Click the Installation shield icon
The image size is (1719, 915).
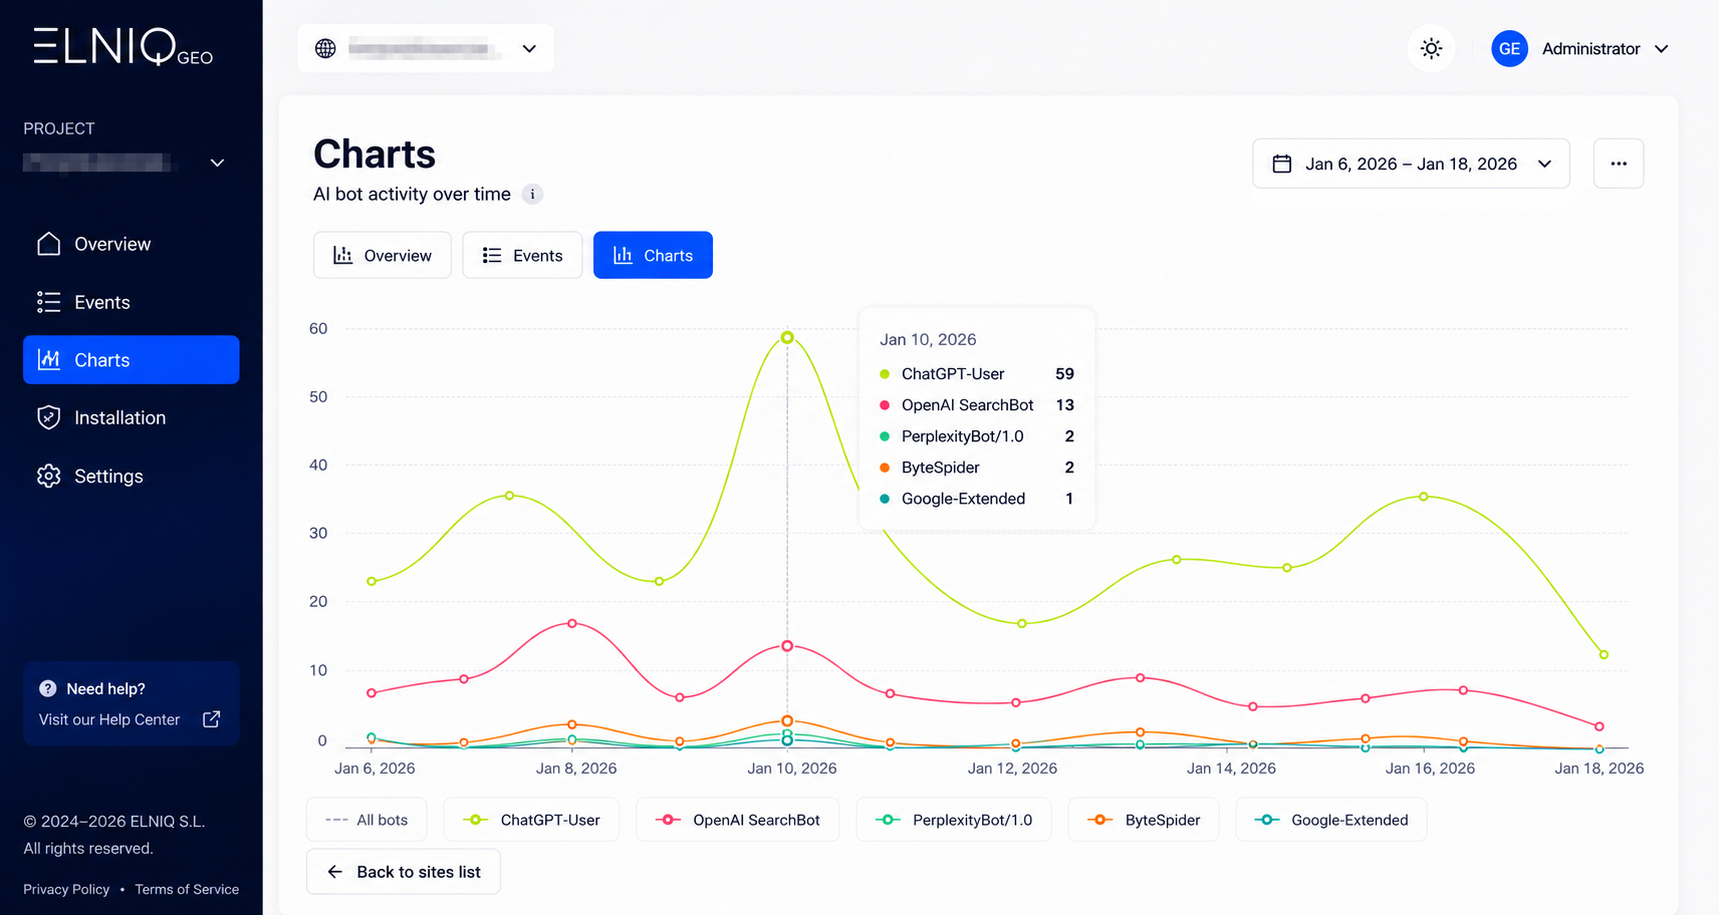(x=48, y=418)
